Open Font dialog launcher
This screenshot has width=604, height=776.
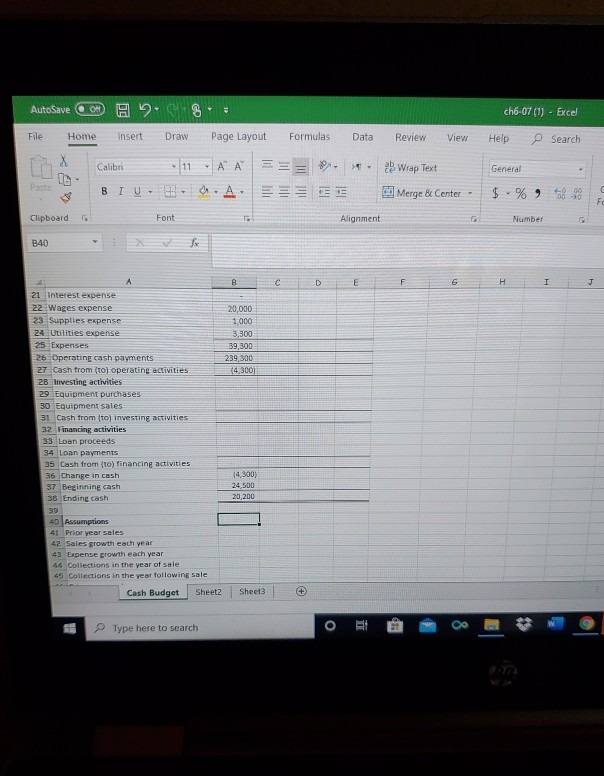pyautogui.click(x=246, y=218)
